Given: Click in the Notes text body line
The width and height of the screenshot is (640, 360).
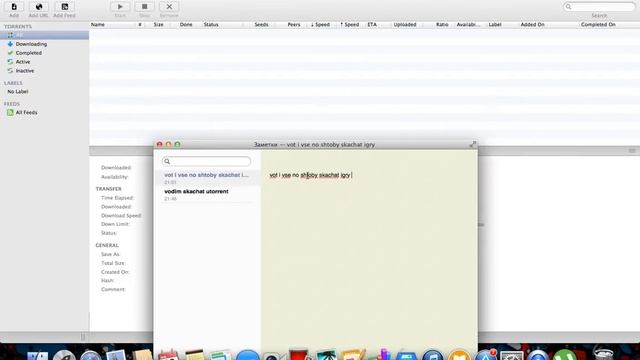Looking at the screenshot, I should [x=310, y=175].
